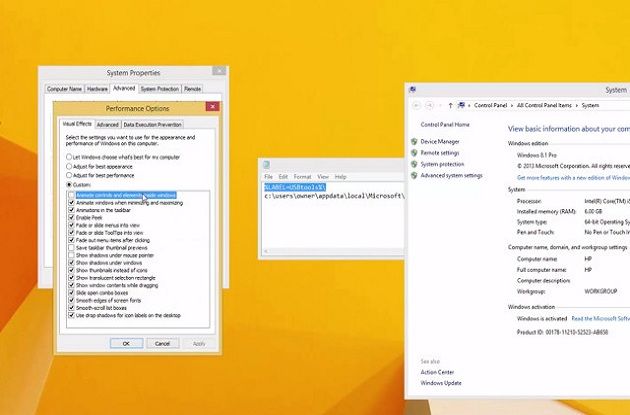
Task: Open Action Center link
Action: coord(437,372)
